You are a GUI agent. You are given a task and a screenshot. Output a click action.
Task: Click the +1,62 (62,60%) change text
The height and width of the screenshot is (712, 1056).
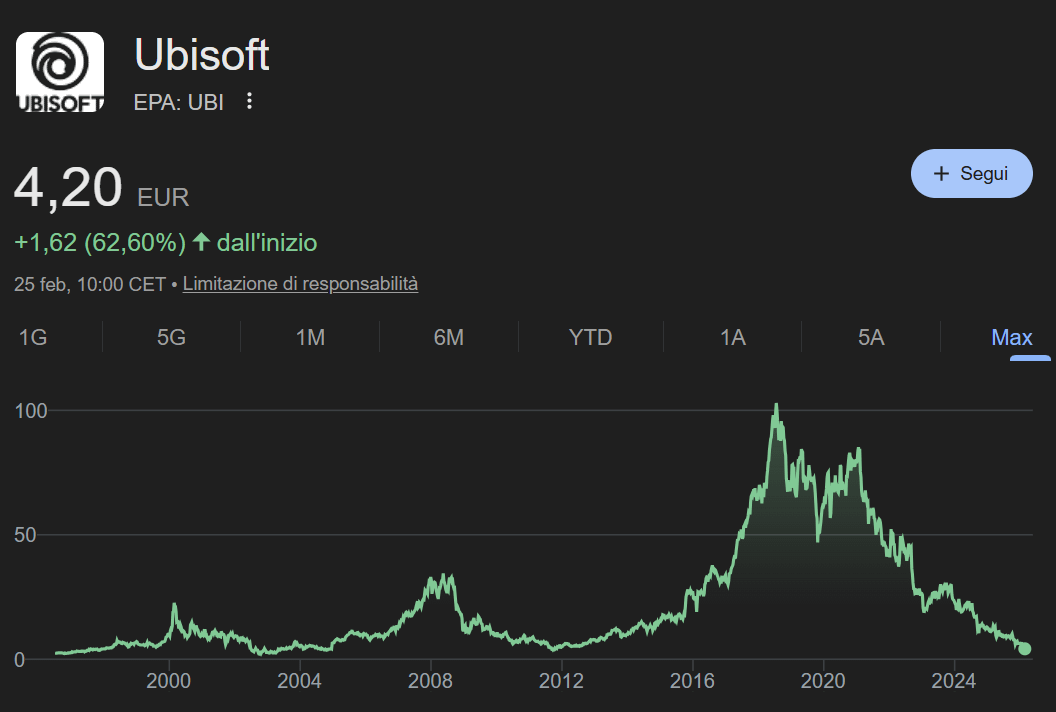click(100, 242)
